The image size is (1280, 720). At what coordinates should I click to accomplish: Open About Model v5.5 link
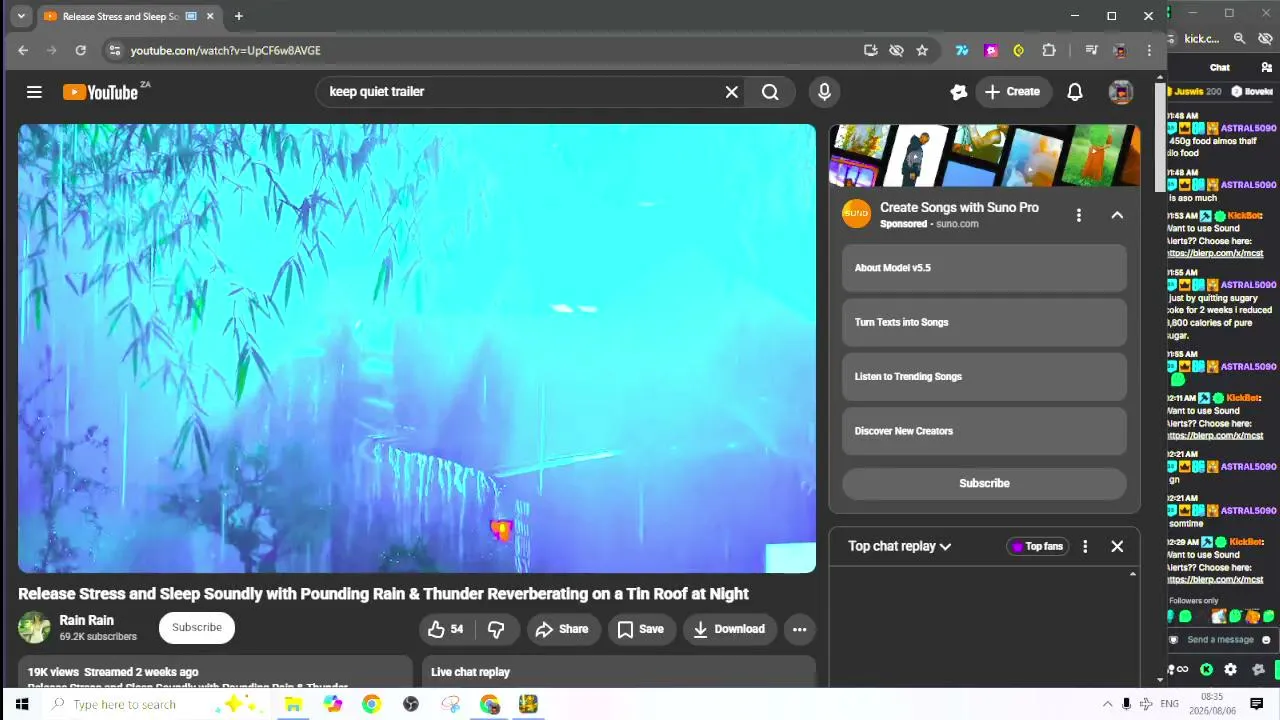984,268
